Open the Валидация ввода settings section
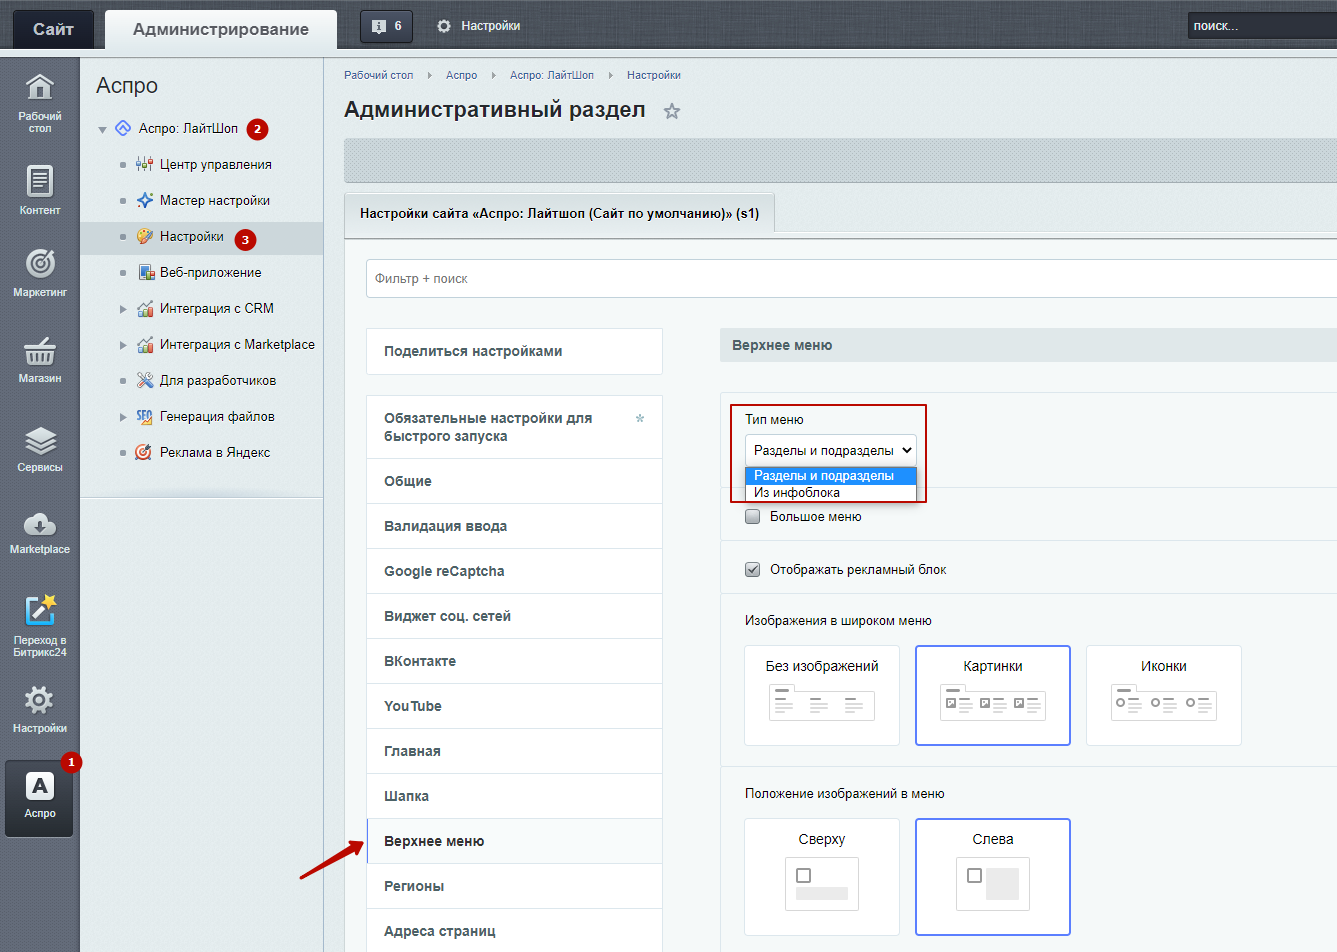The image size is (1337, 952). (x=514, y=526)
